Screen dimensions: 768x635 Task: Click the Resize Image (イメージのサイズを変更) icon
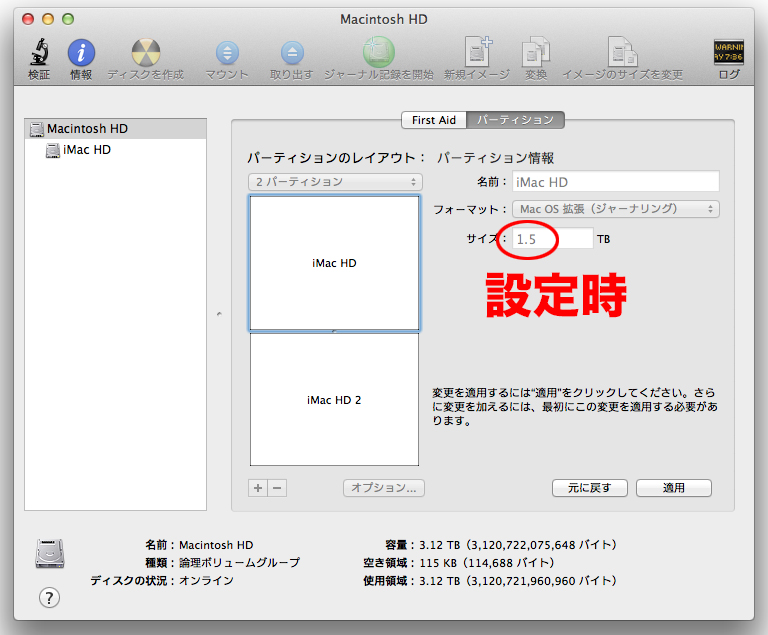tap(622, 53)
